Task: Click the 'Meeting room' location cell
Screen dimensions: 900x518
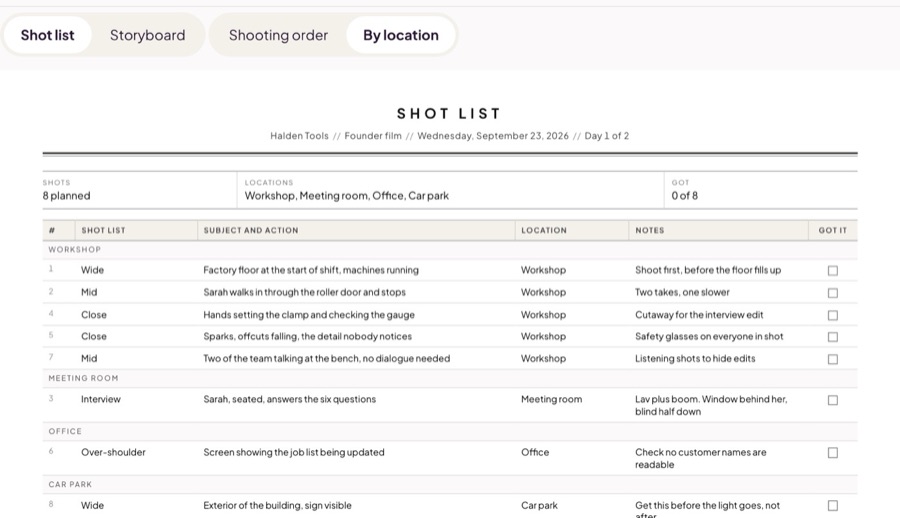Action: point(551,399)
